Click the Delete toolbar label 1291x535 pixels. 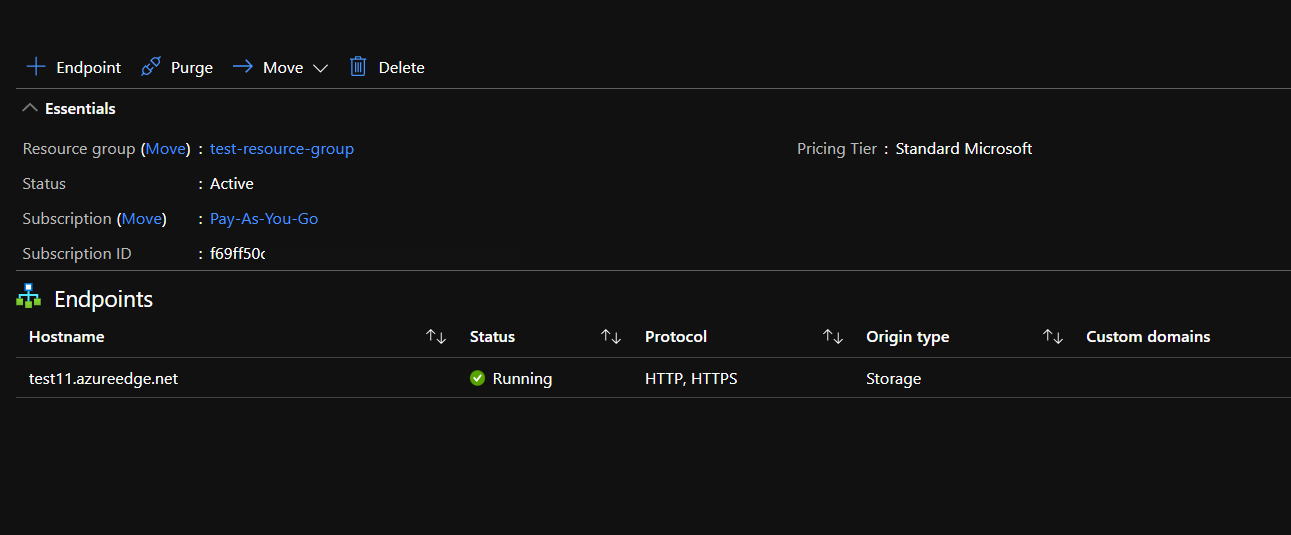coord(401,68)
